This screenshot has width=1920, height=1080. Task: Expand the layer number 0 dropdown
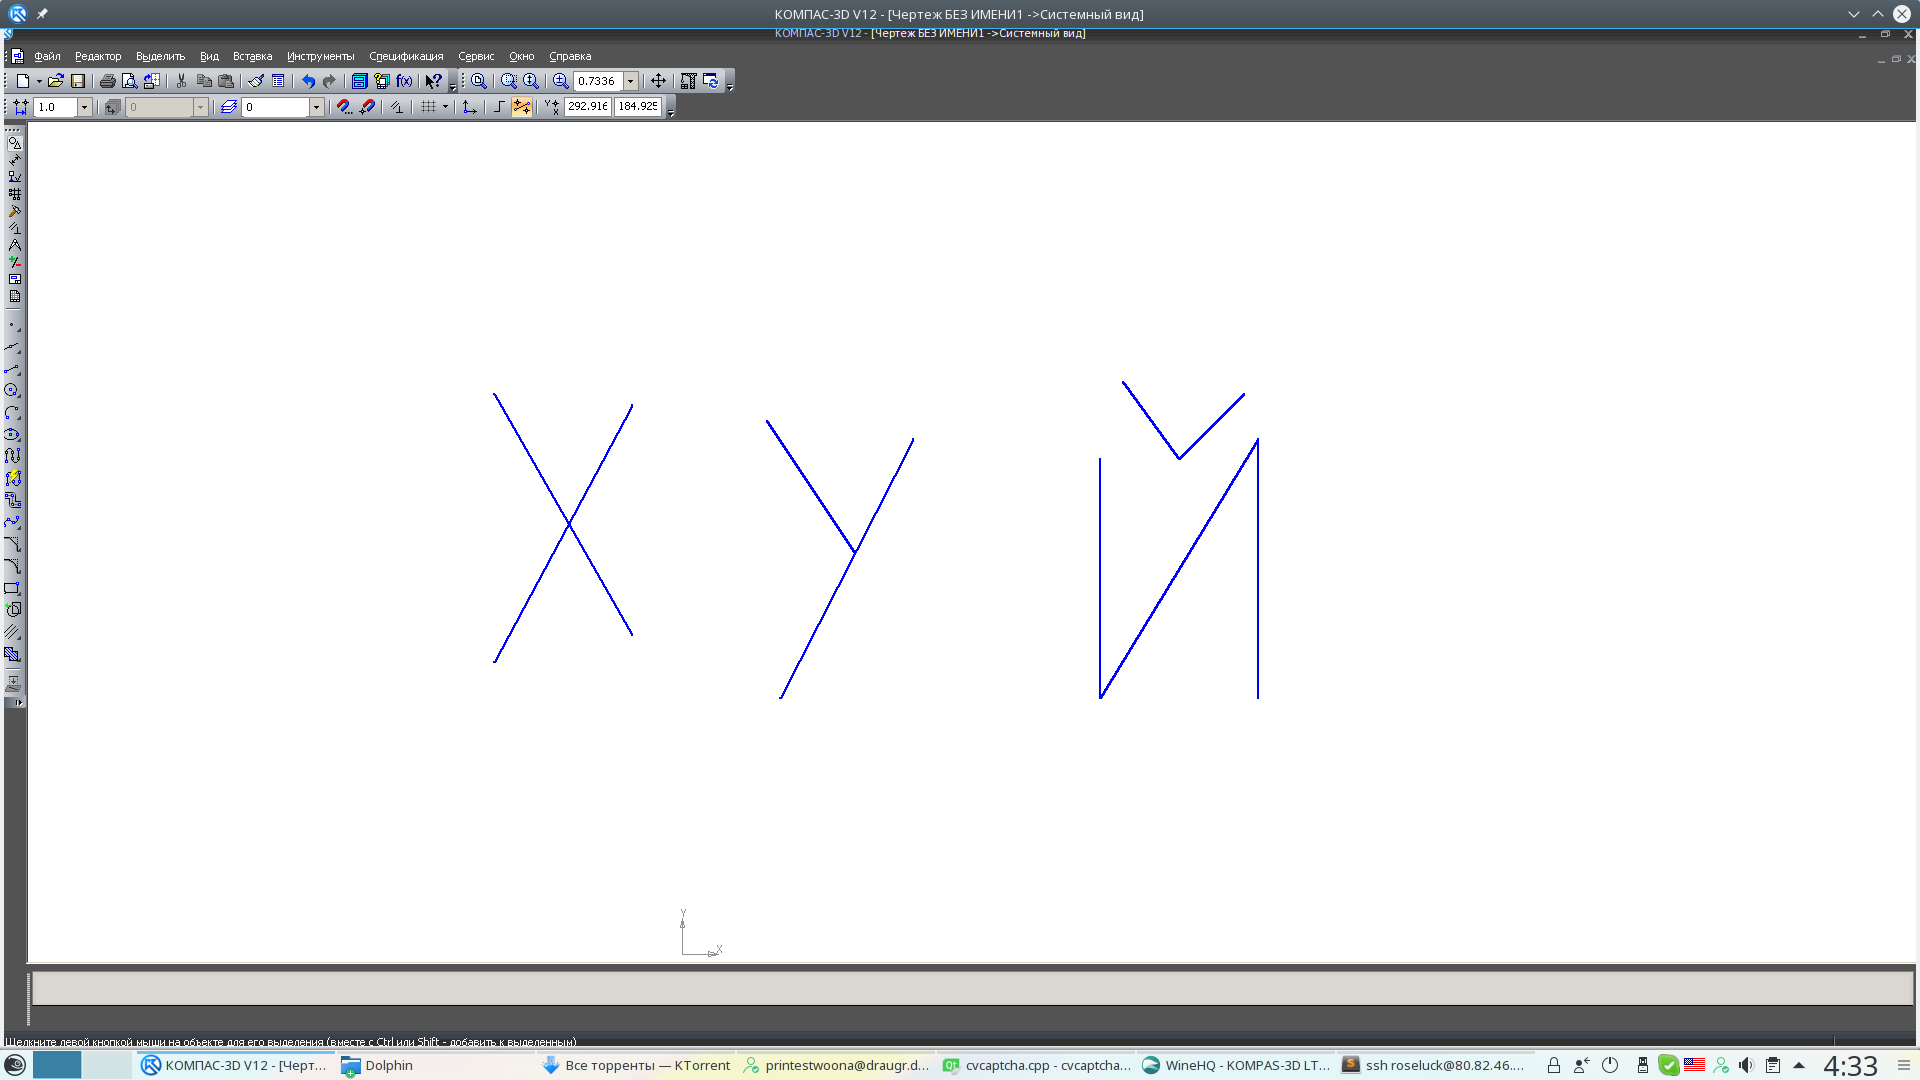click(x=316, y=107)
